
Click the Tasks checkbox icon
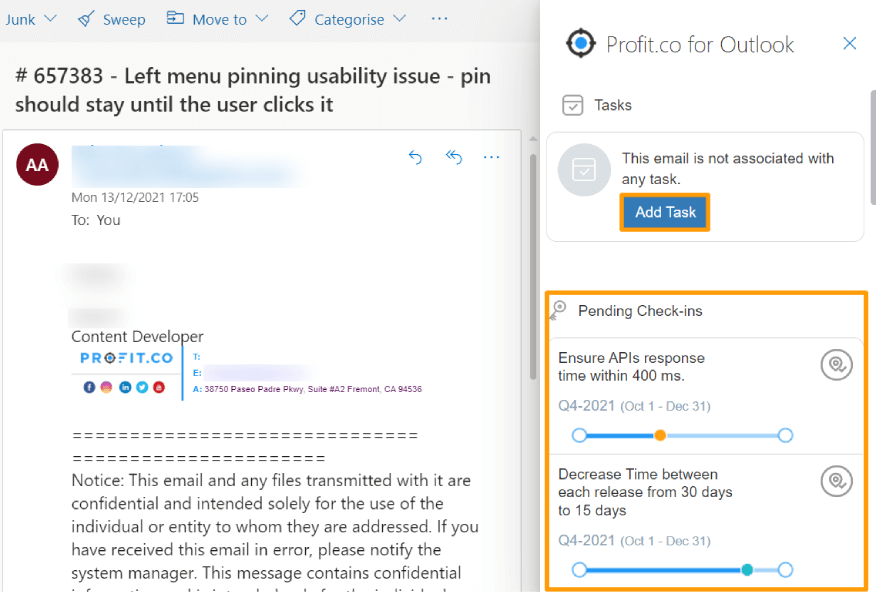point(573,105)
